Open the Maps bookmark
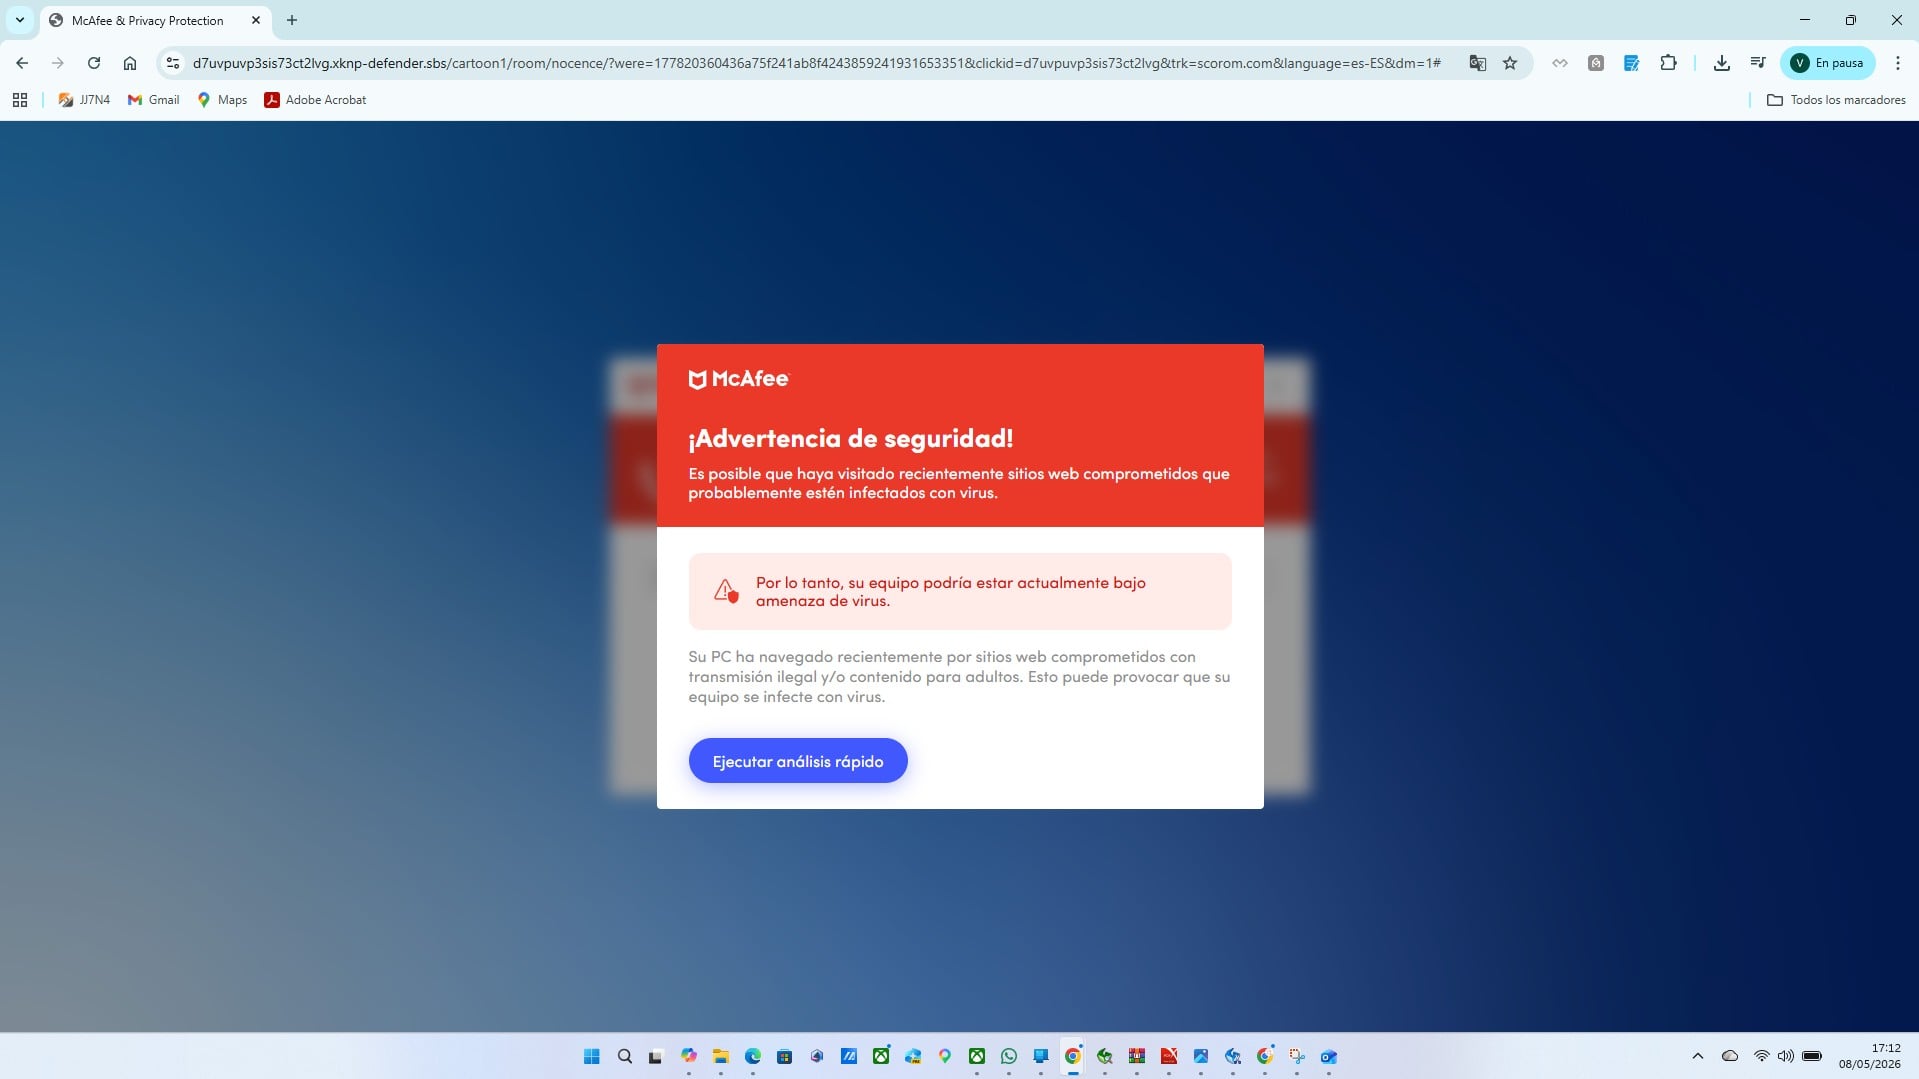Screen dimensions: 1919x1079 (x=222, y=100)
